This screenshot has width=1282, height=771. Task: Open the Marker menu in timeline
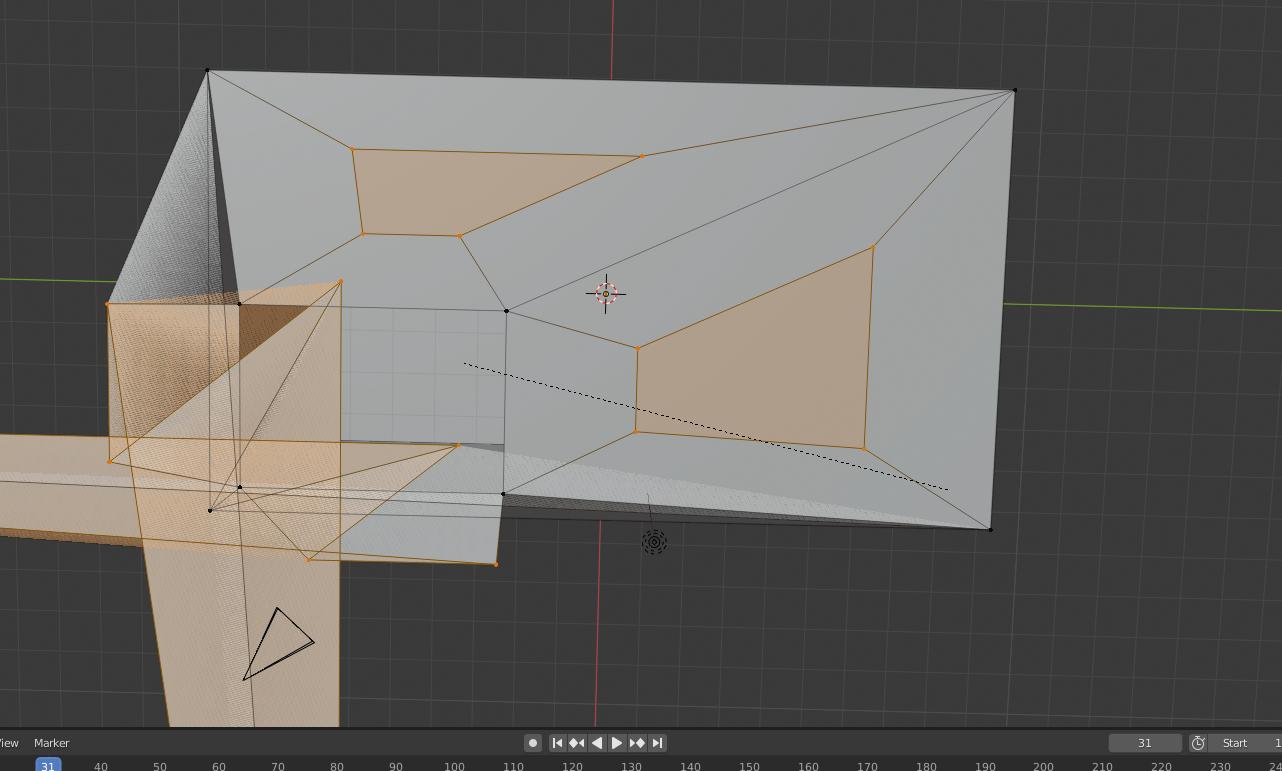52,743
